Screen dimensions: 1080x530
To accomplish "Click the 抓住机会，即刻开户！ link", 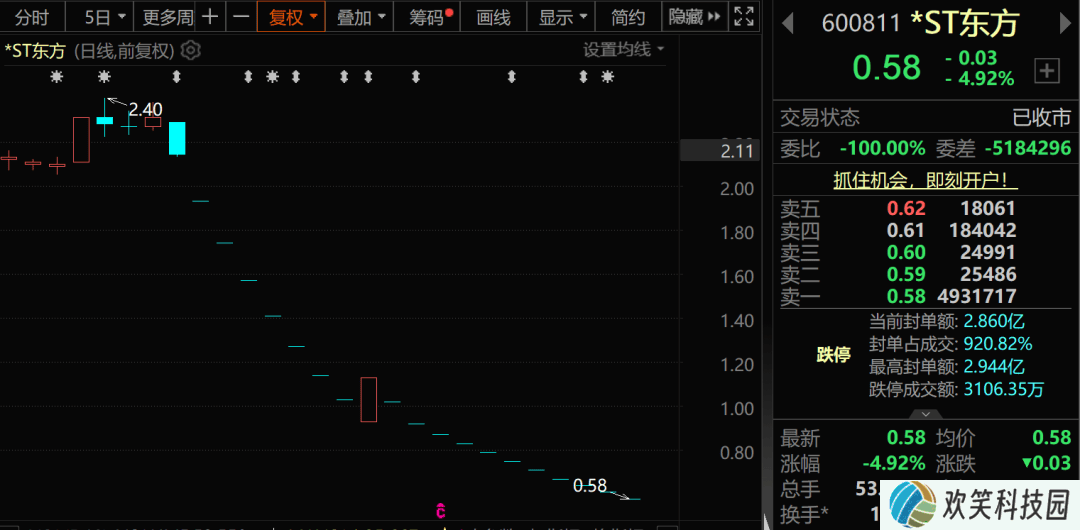I will click(926, 181).
